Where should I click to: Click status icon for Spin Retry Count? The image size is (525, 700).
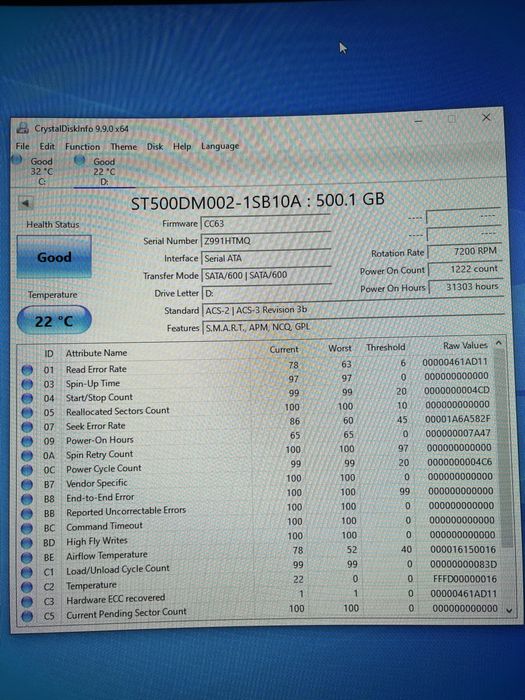pos(27,455)
